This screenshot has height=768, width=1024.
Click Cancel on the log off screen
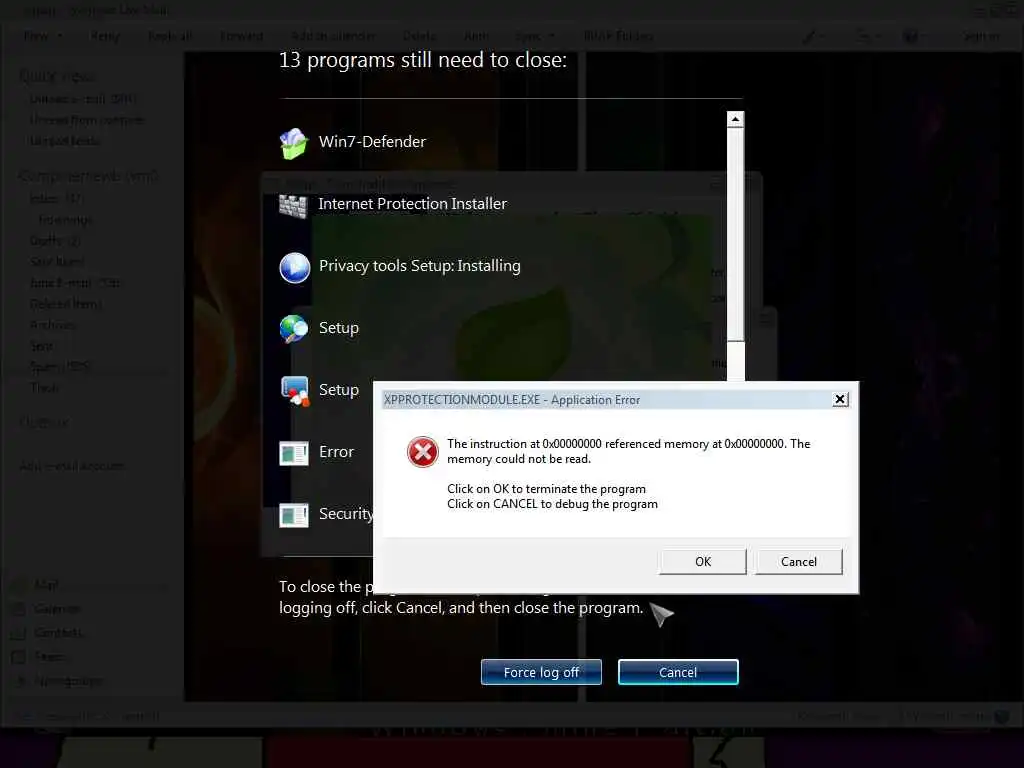[678, 672]
